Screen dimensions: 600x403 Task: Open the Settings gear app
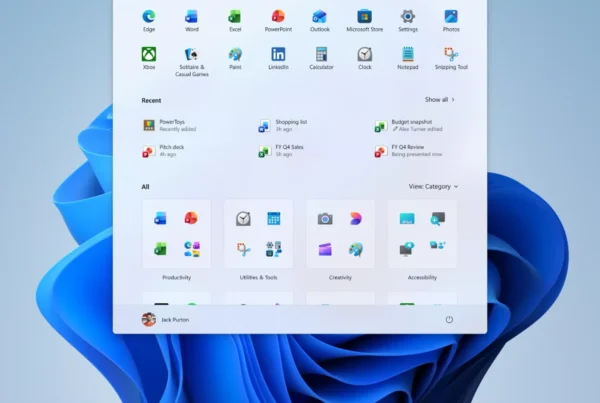[408, 21]
